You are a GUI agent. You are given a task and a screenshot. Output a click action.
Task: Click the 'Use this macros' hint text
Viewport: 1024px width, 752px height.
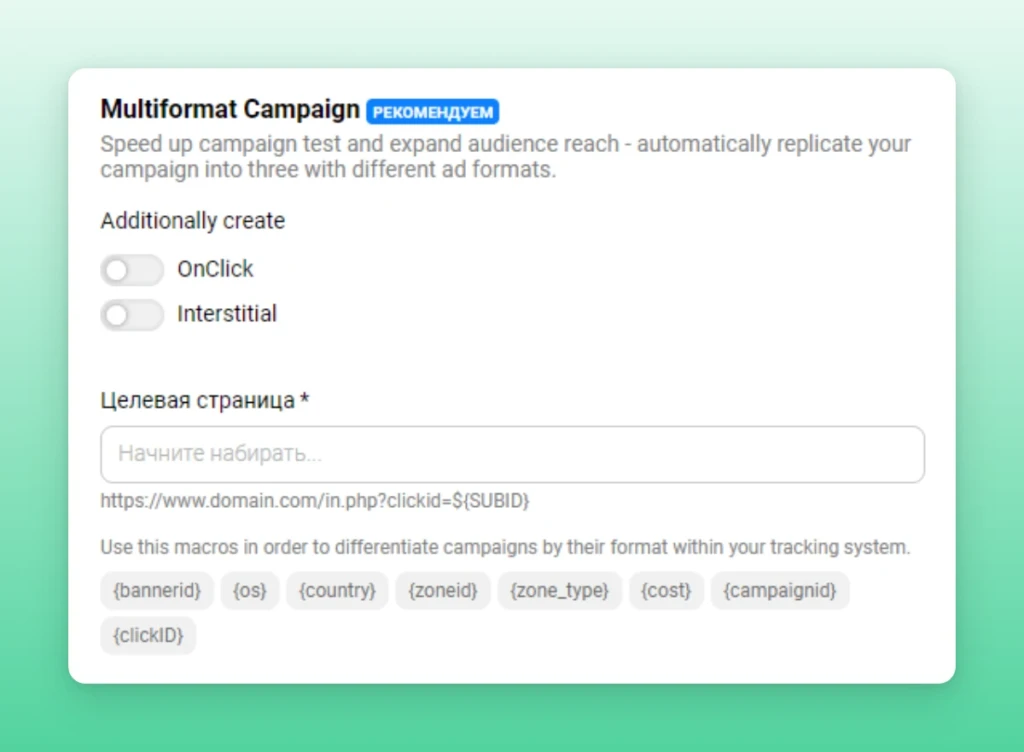click(x=505, y=547)
